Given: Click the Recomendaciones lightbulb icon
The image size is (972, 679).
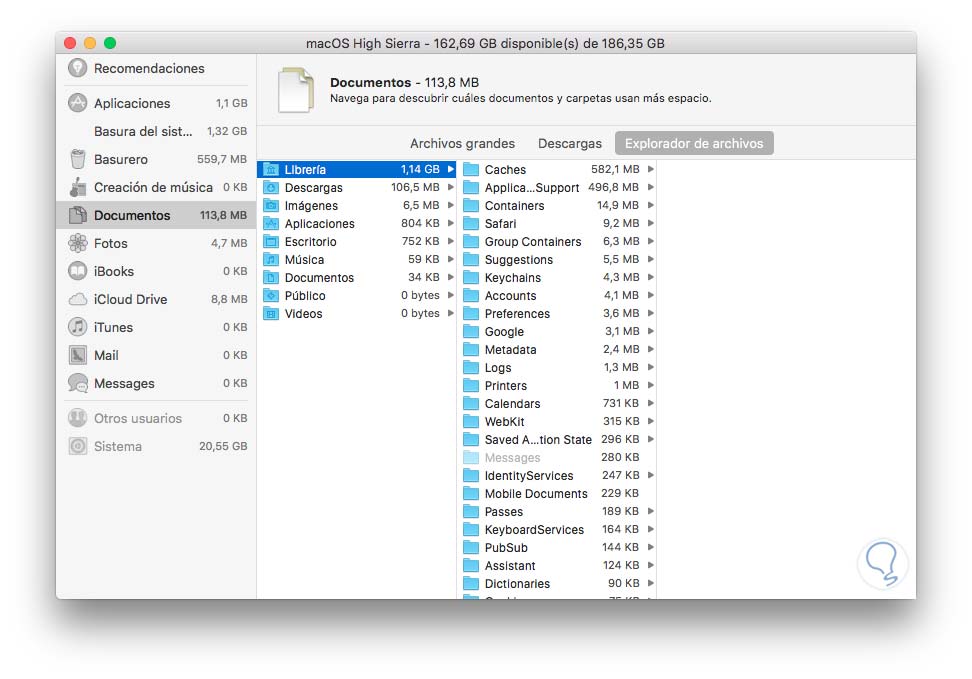Looking at the screenshot, I should [77, 68].
